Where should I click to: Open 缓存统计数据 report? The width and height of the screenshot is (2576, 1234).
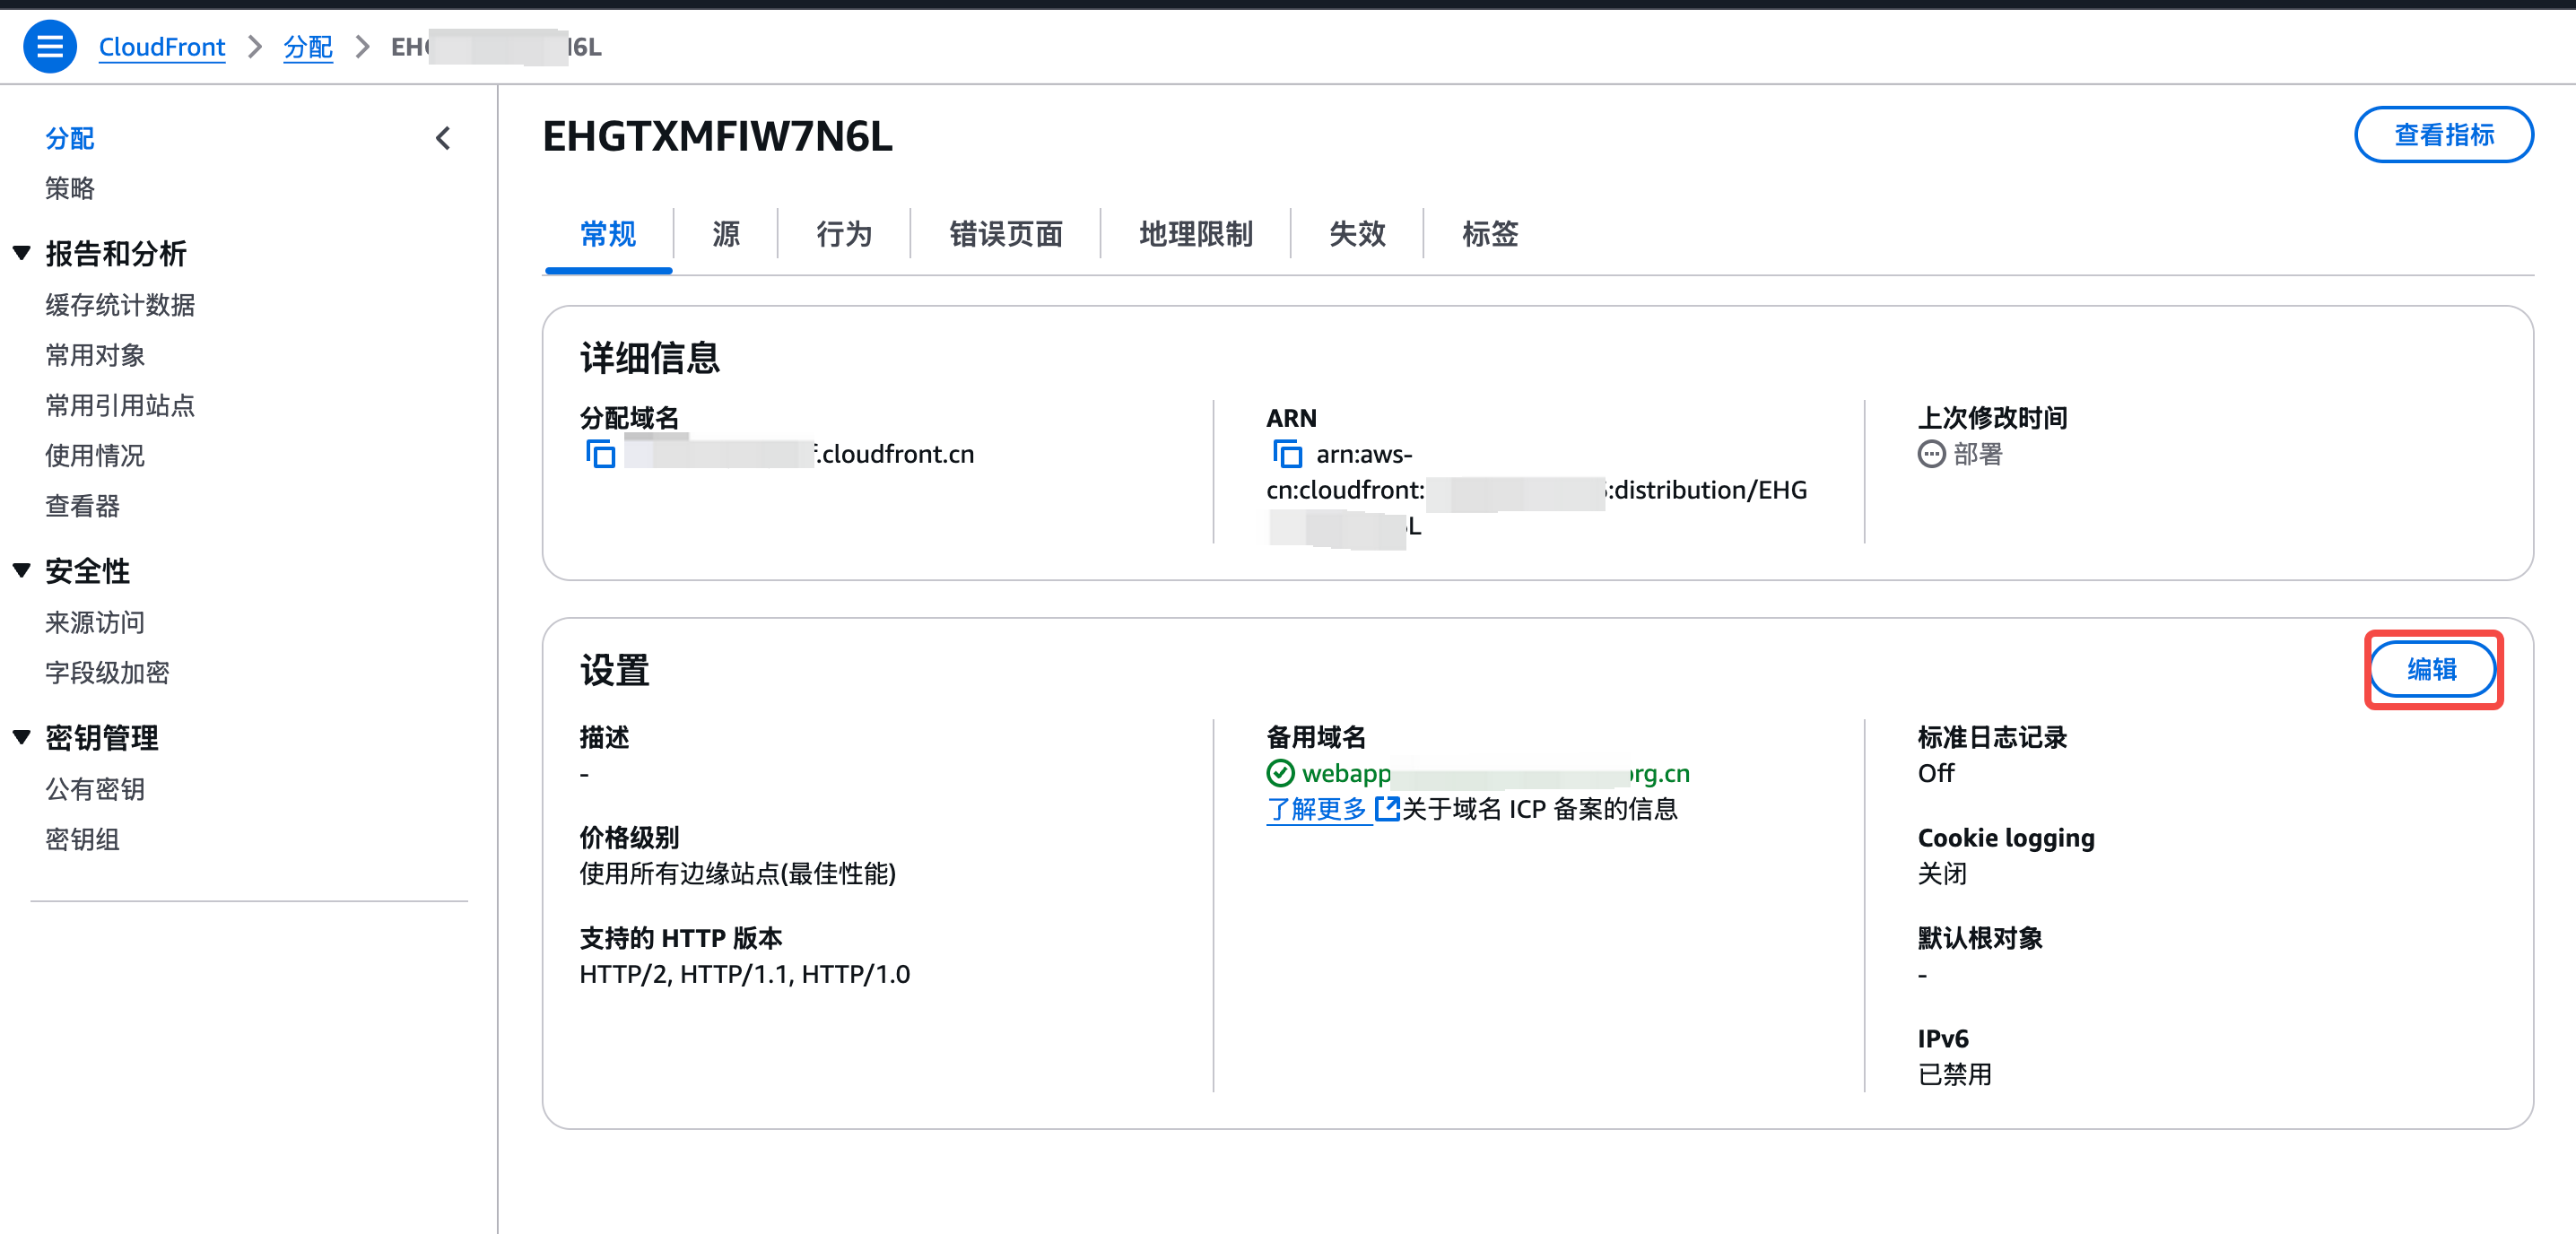(x=120, y=305)
